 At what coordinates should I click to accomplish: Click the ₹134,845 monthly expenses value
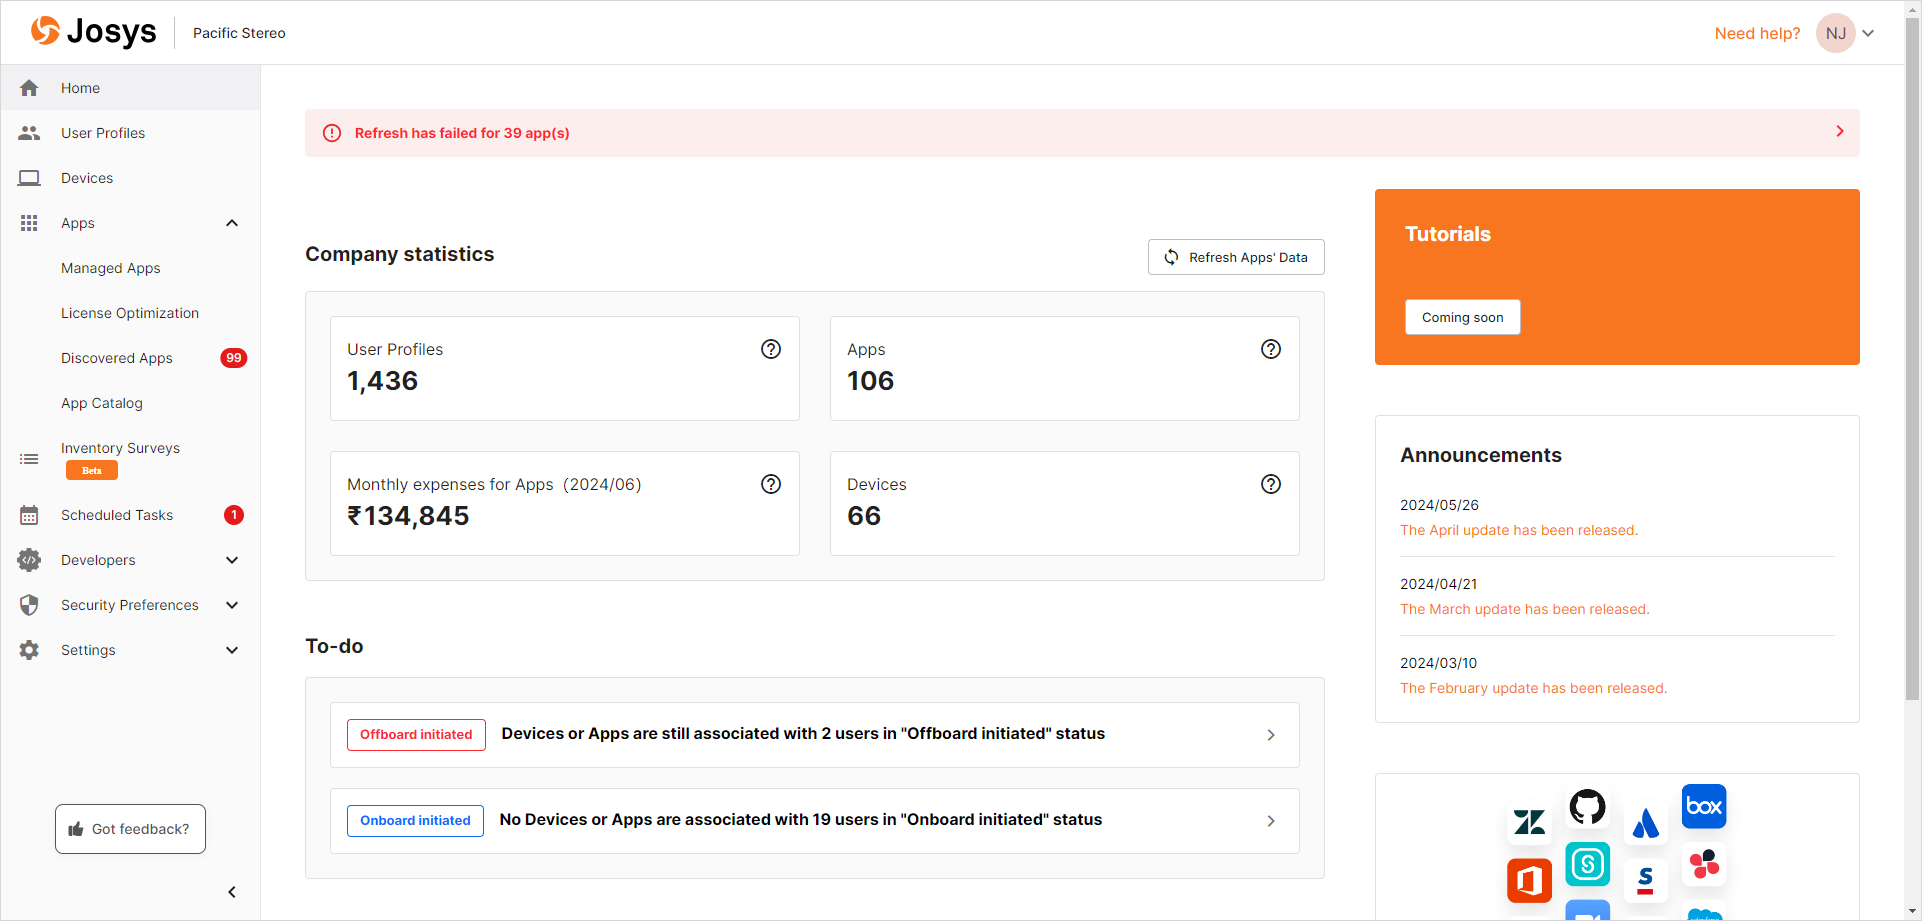[x=408, y=516]
